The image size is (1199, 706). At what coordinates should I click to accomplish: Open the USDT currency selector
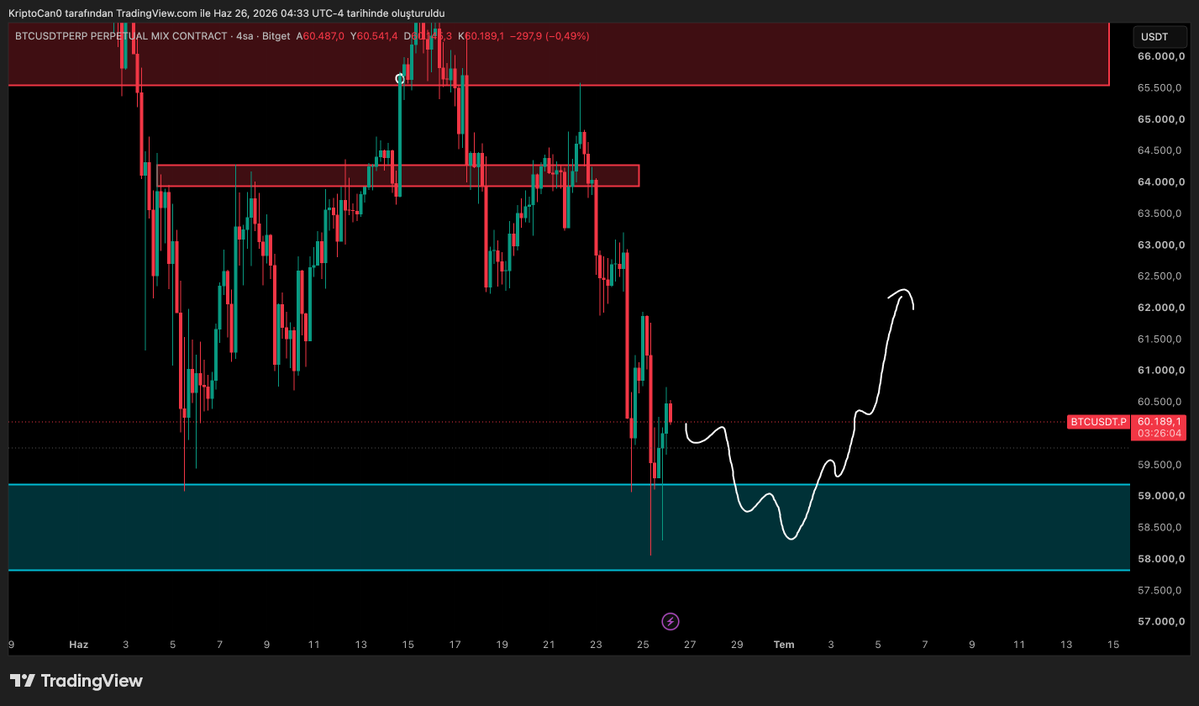tap(1159, 37)
